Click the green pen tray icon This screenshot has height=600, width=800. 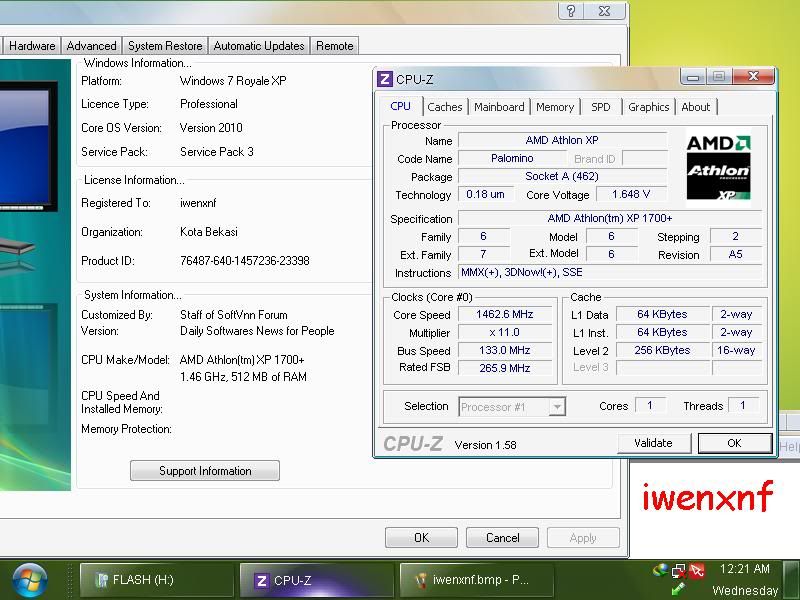679,589
